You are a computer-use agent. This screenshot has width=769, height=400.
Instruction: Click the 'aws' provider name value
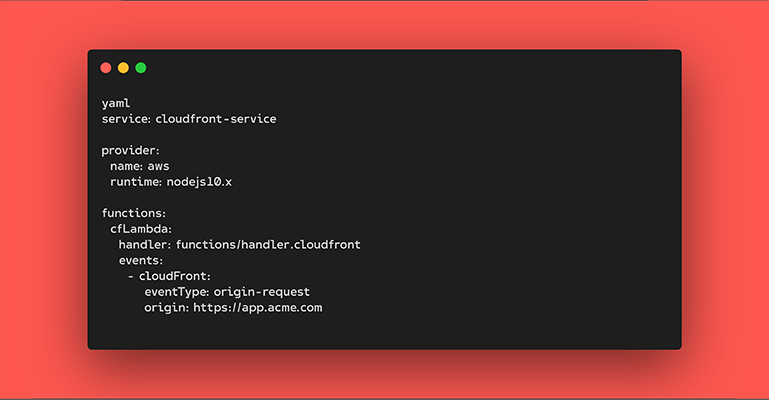coord(160,166)
